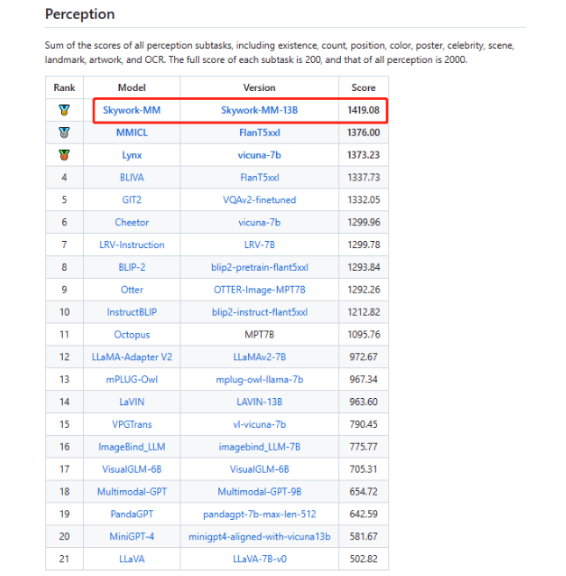Open the LRV-Instruction model link
The image size is (566, 576).
(132, 245)
